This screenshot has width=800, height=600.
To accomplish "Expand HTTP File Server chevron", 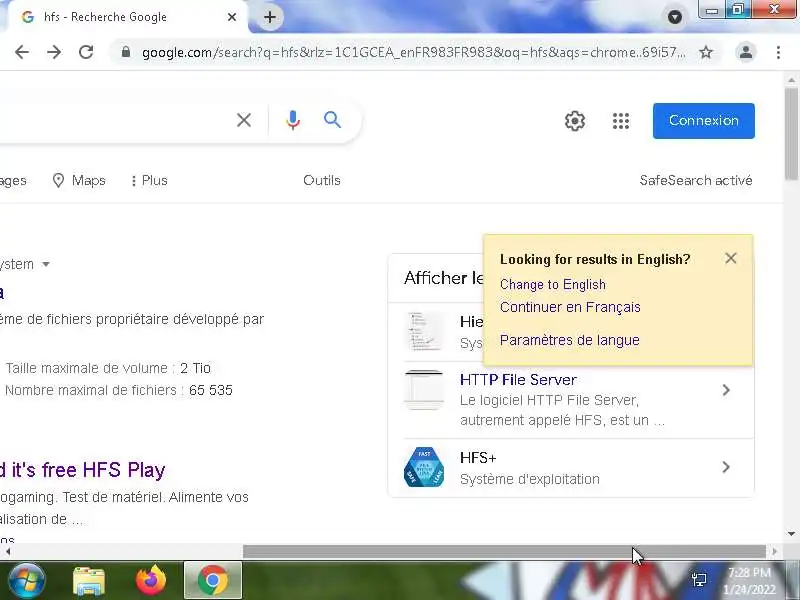I will (726, 390).
